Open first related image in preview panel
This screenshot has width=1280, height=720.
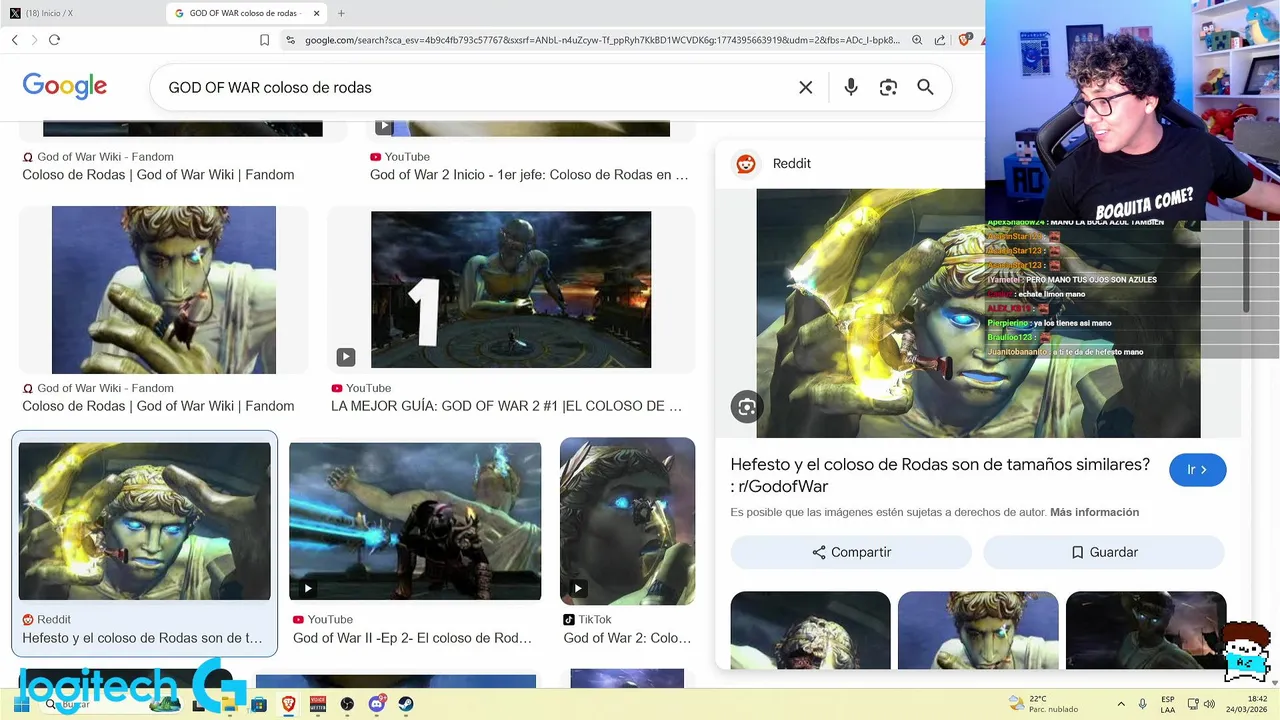810,630
